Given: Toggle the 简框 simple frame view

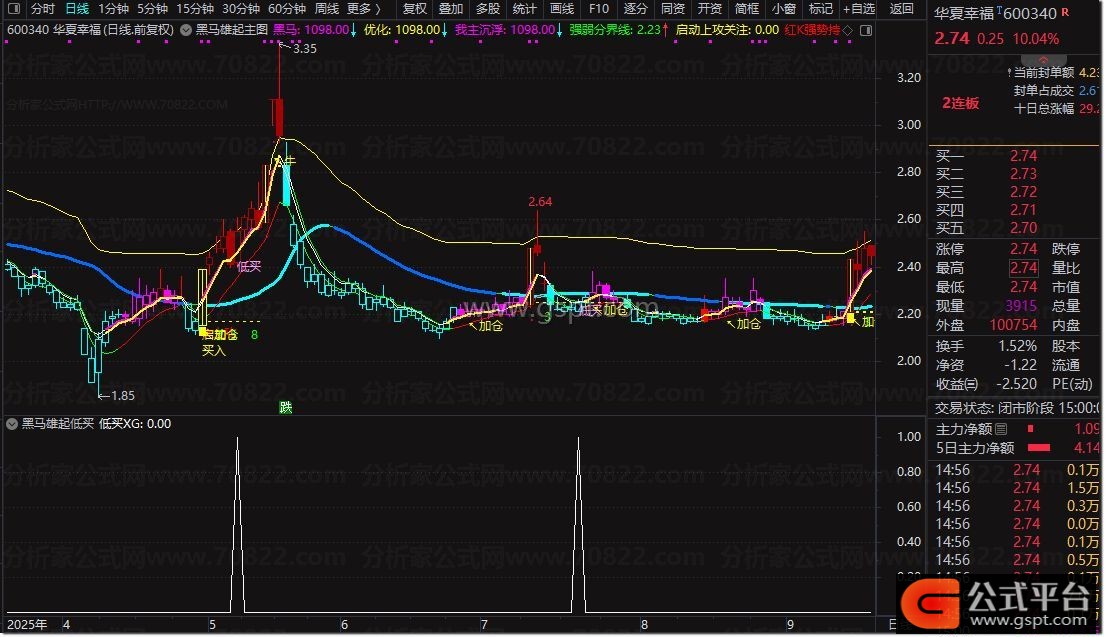Looking at the screenshot, I should point(746,9).
